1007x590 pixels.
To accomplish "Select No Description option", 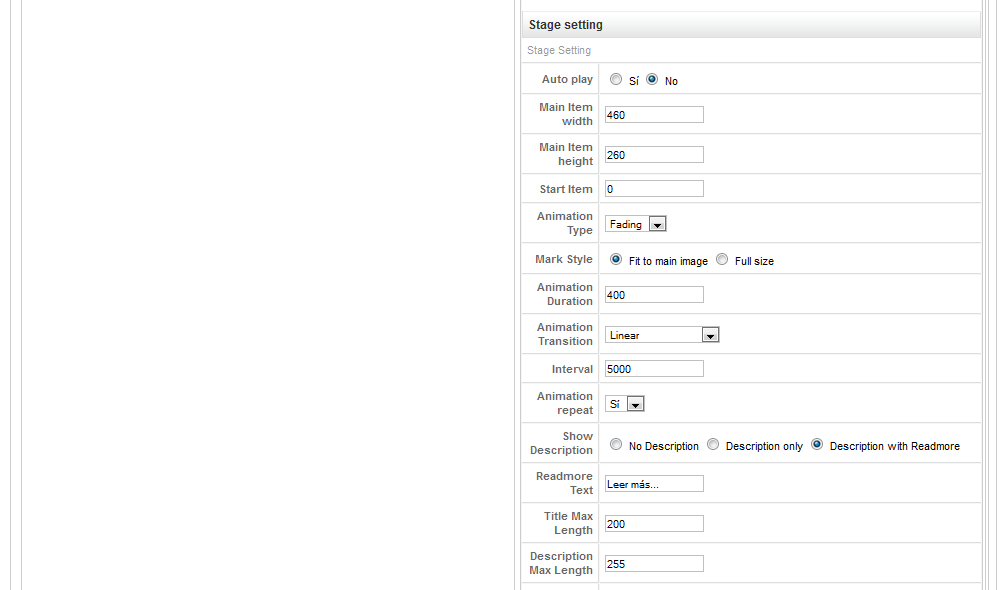I will 616,445.
